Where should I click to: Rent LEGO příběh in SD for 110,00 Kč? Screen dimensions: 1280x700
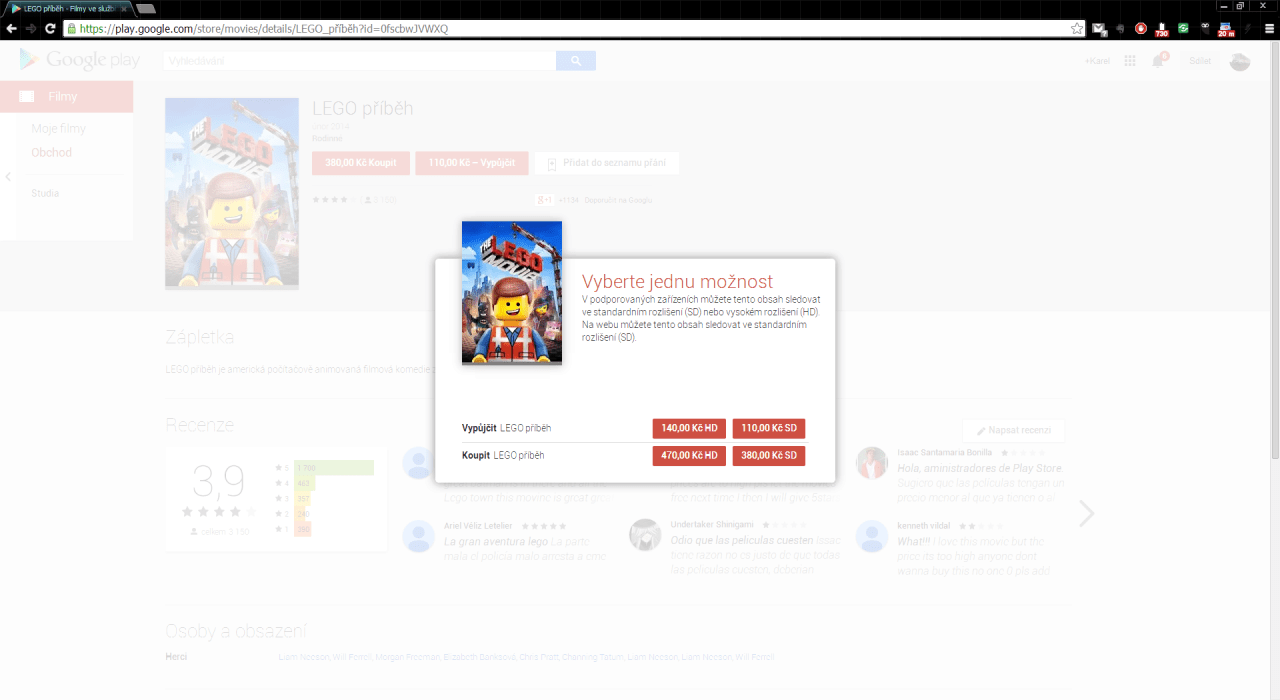pyautogui.click(x=769, y=428)
